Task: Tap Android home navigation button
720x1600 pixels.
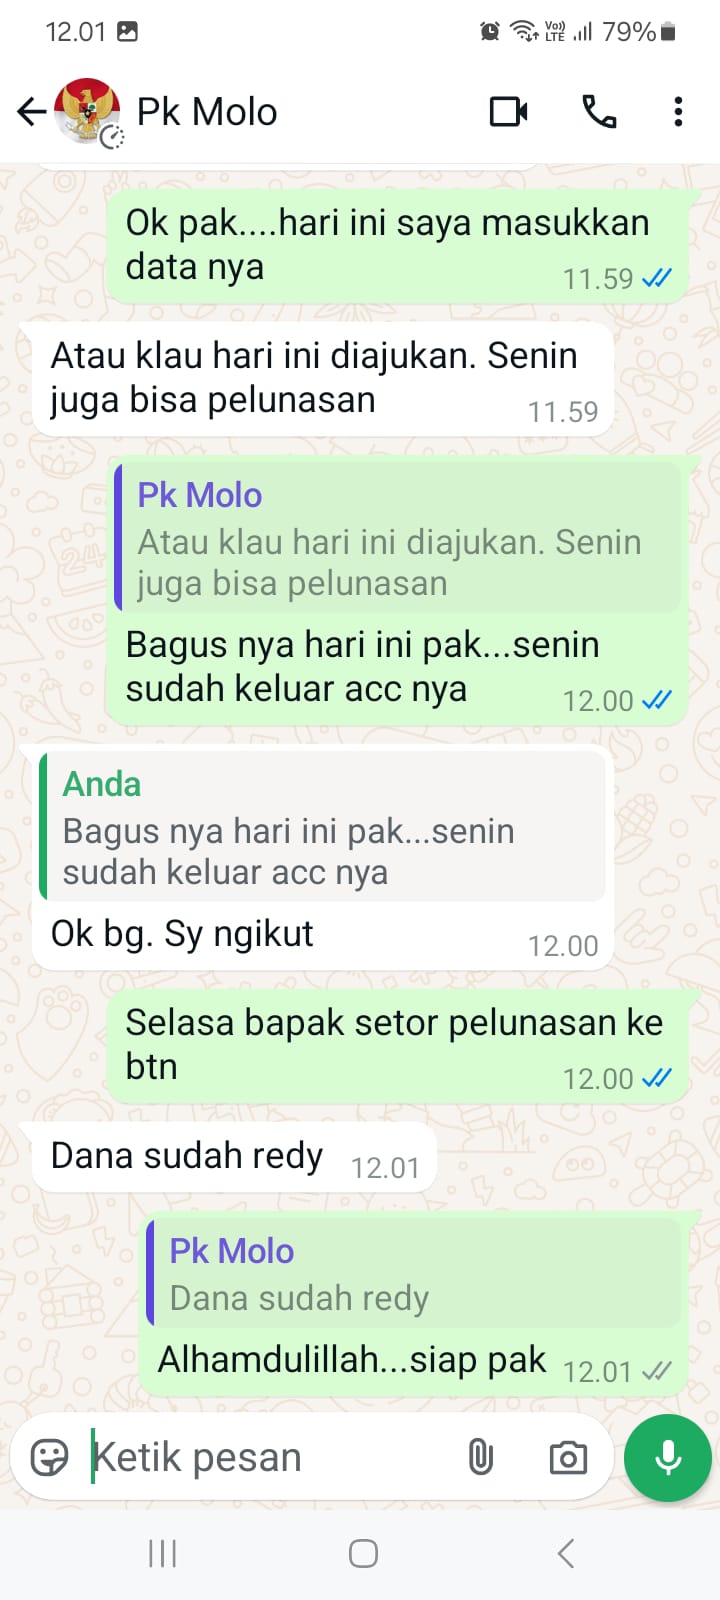Action: (x=363, y=1553)
